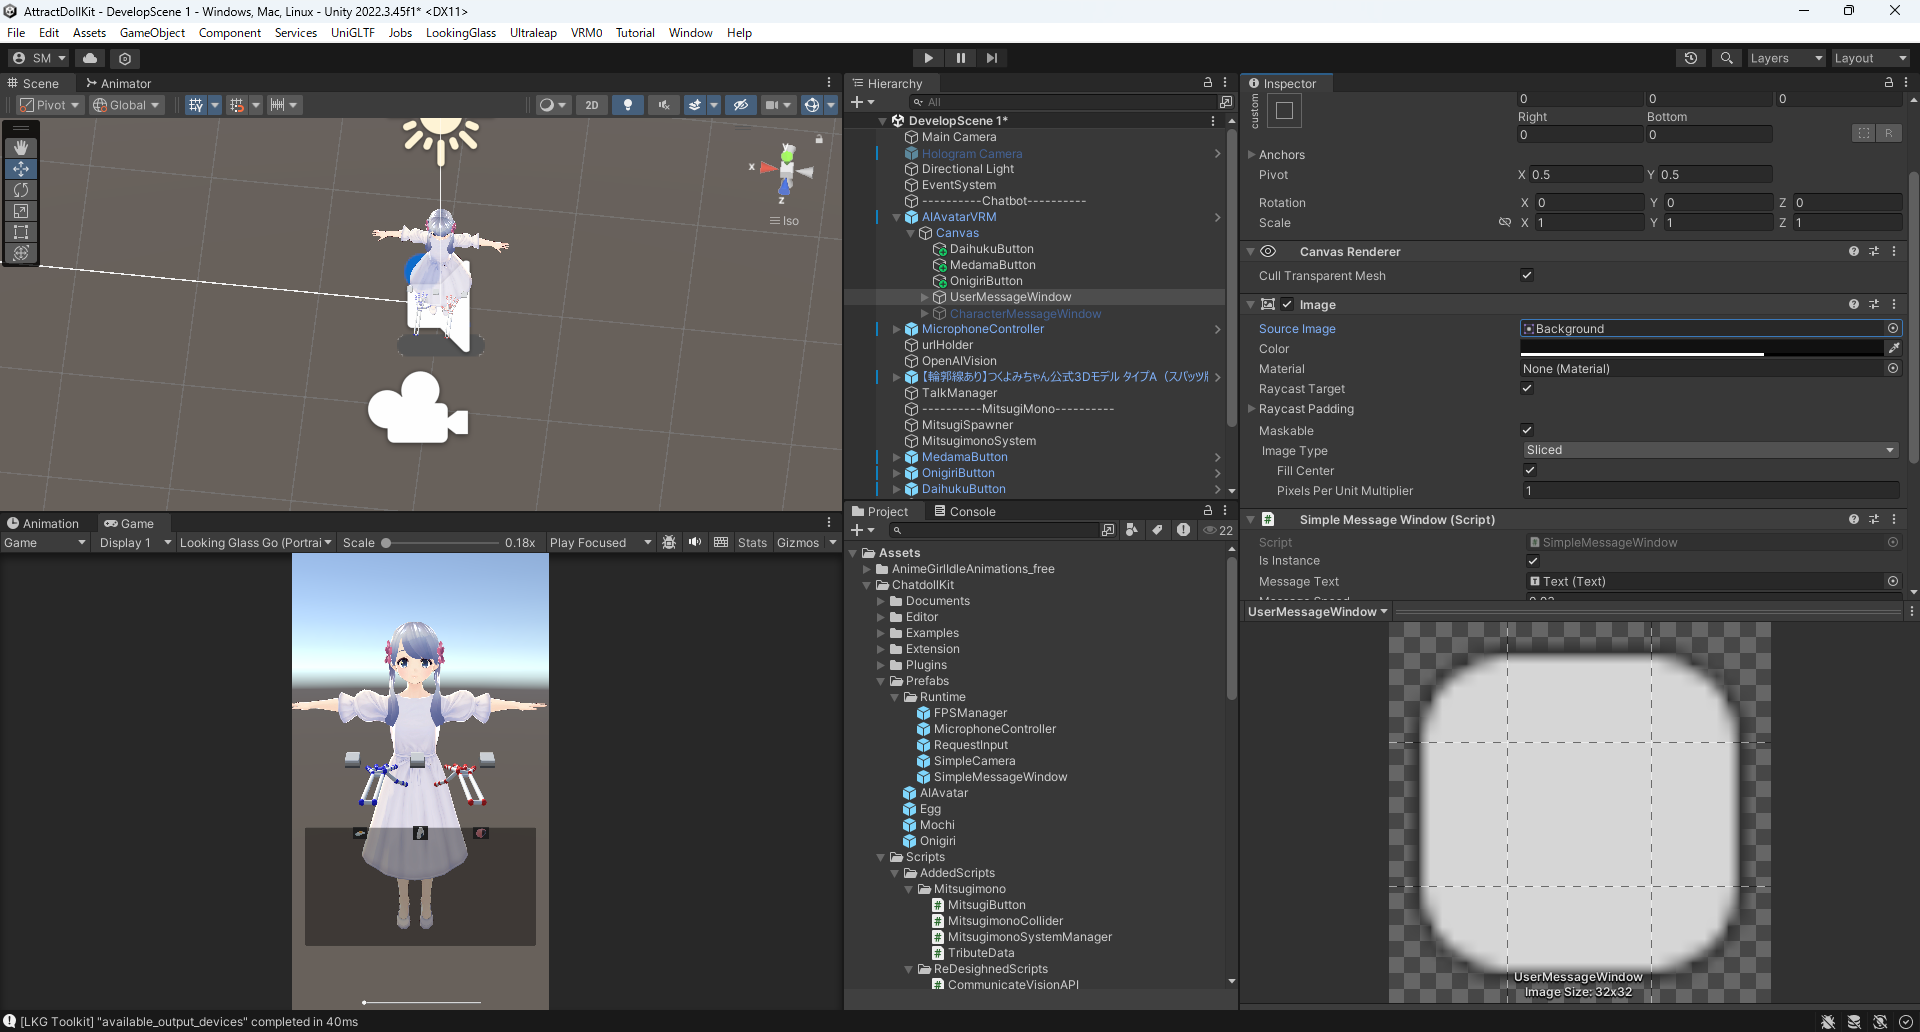The height and width of the screenshot is (1032, 1920).
Task: Toggle the Fill Center checkbox
Action: point(1529,470)
